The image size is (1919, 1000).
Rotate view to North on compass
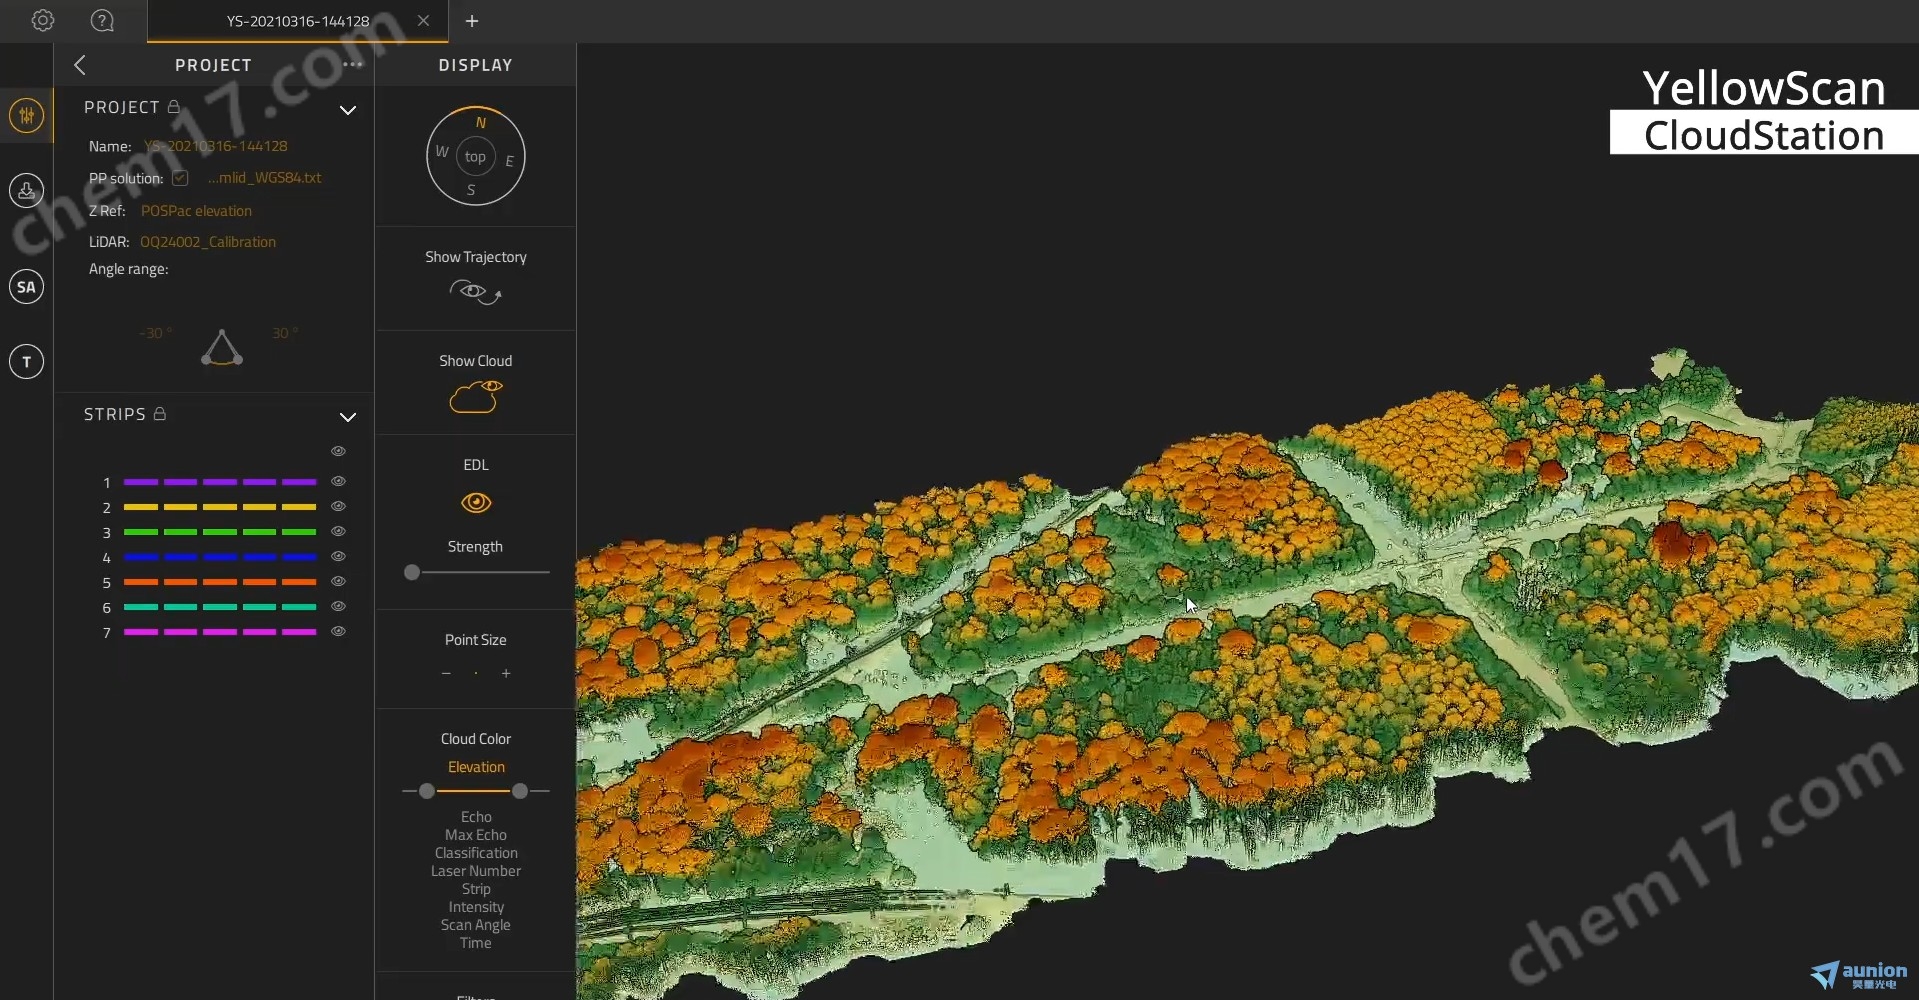[x=481, y=122]
